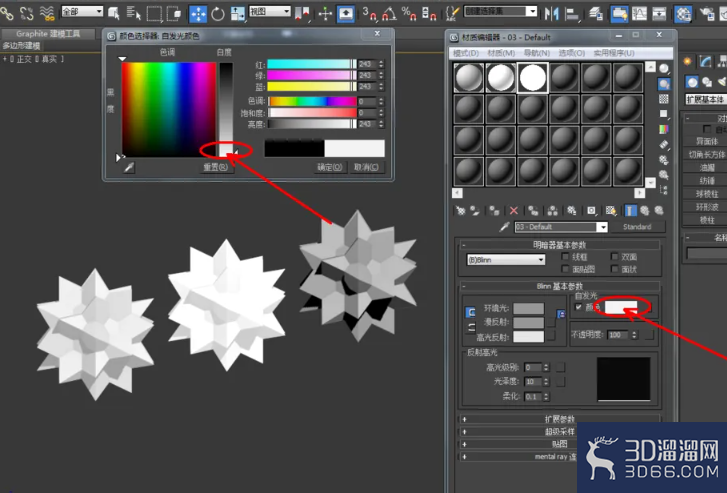Open Select by Name list icon
Viewport: 727px width, 493px height.
pyautogui.click(x=134, y=13)
